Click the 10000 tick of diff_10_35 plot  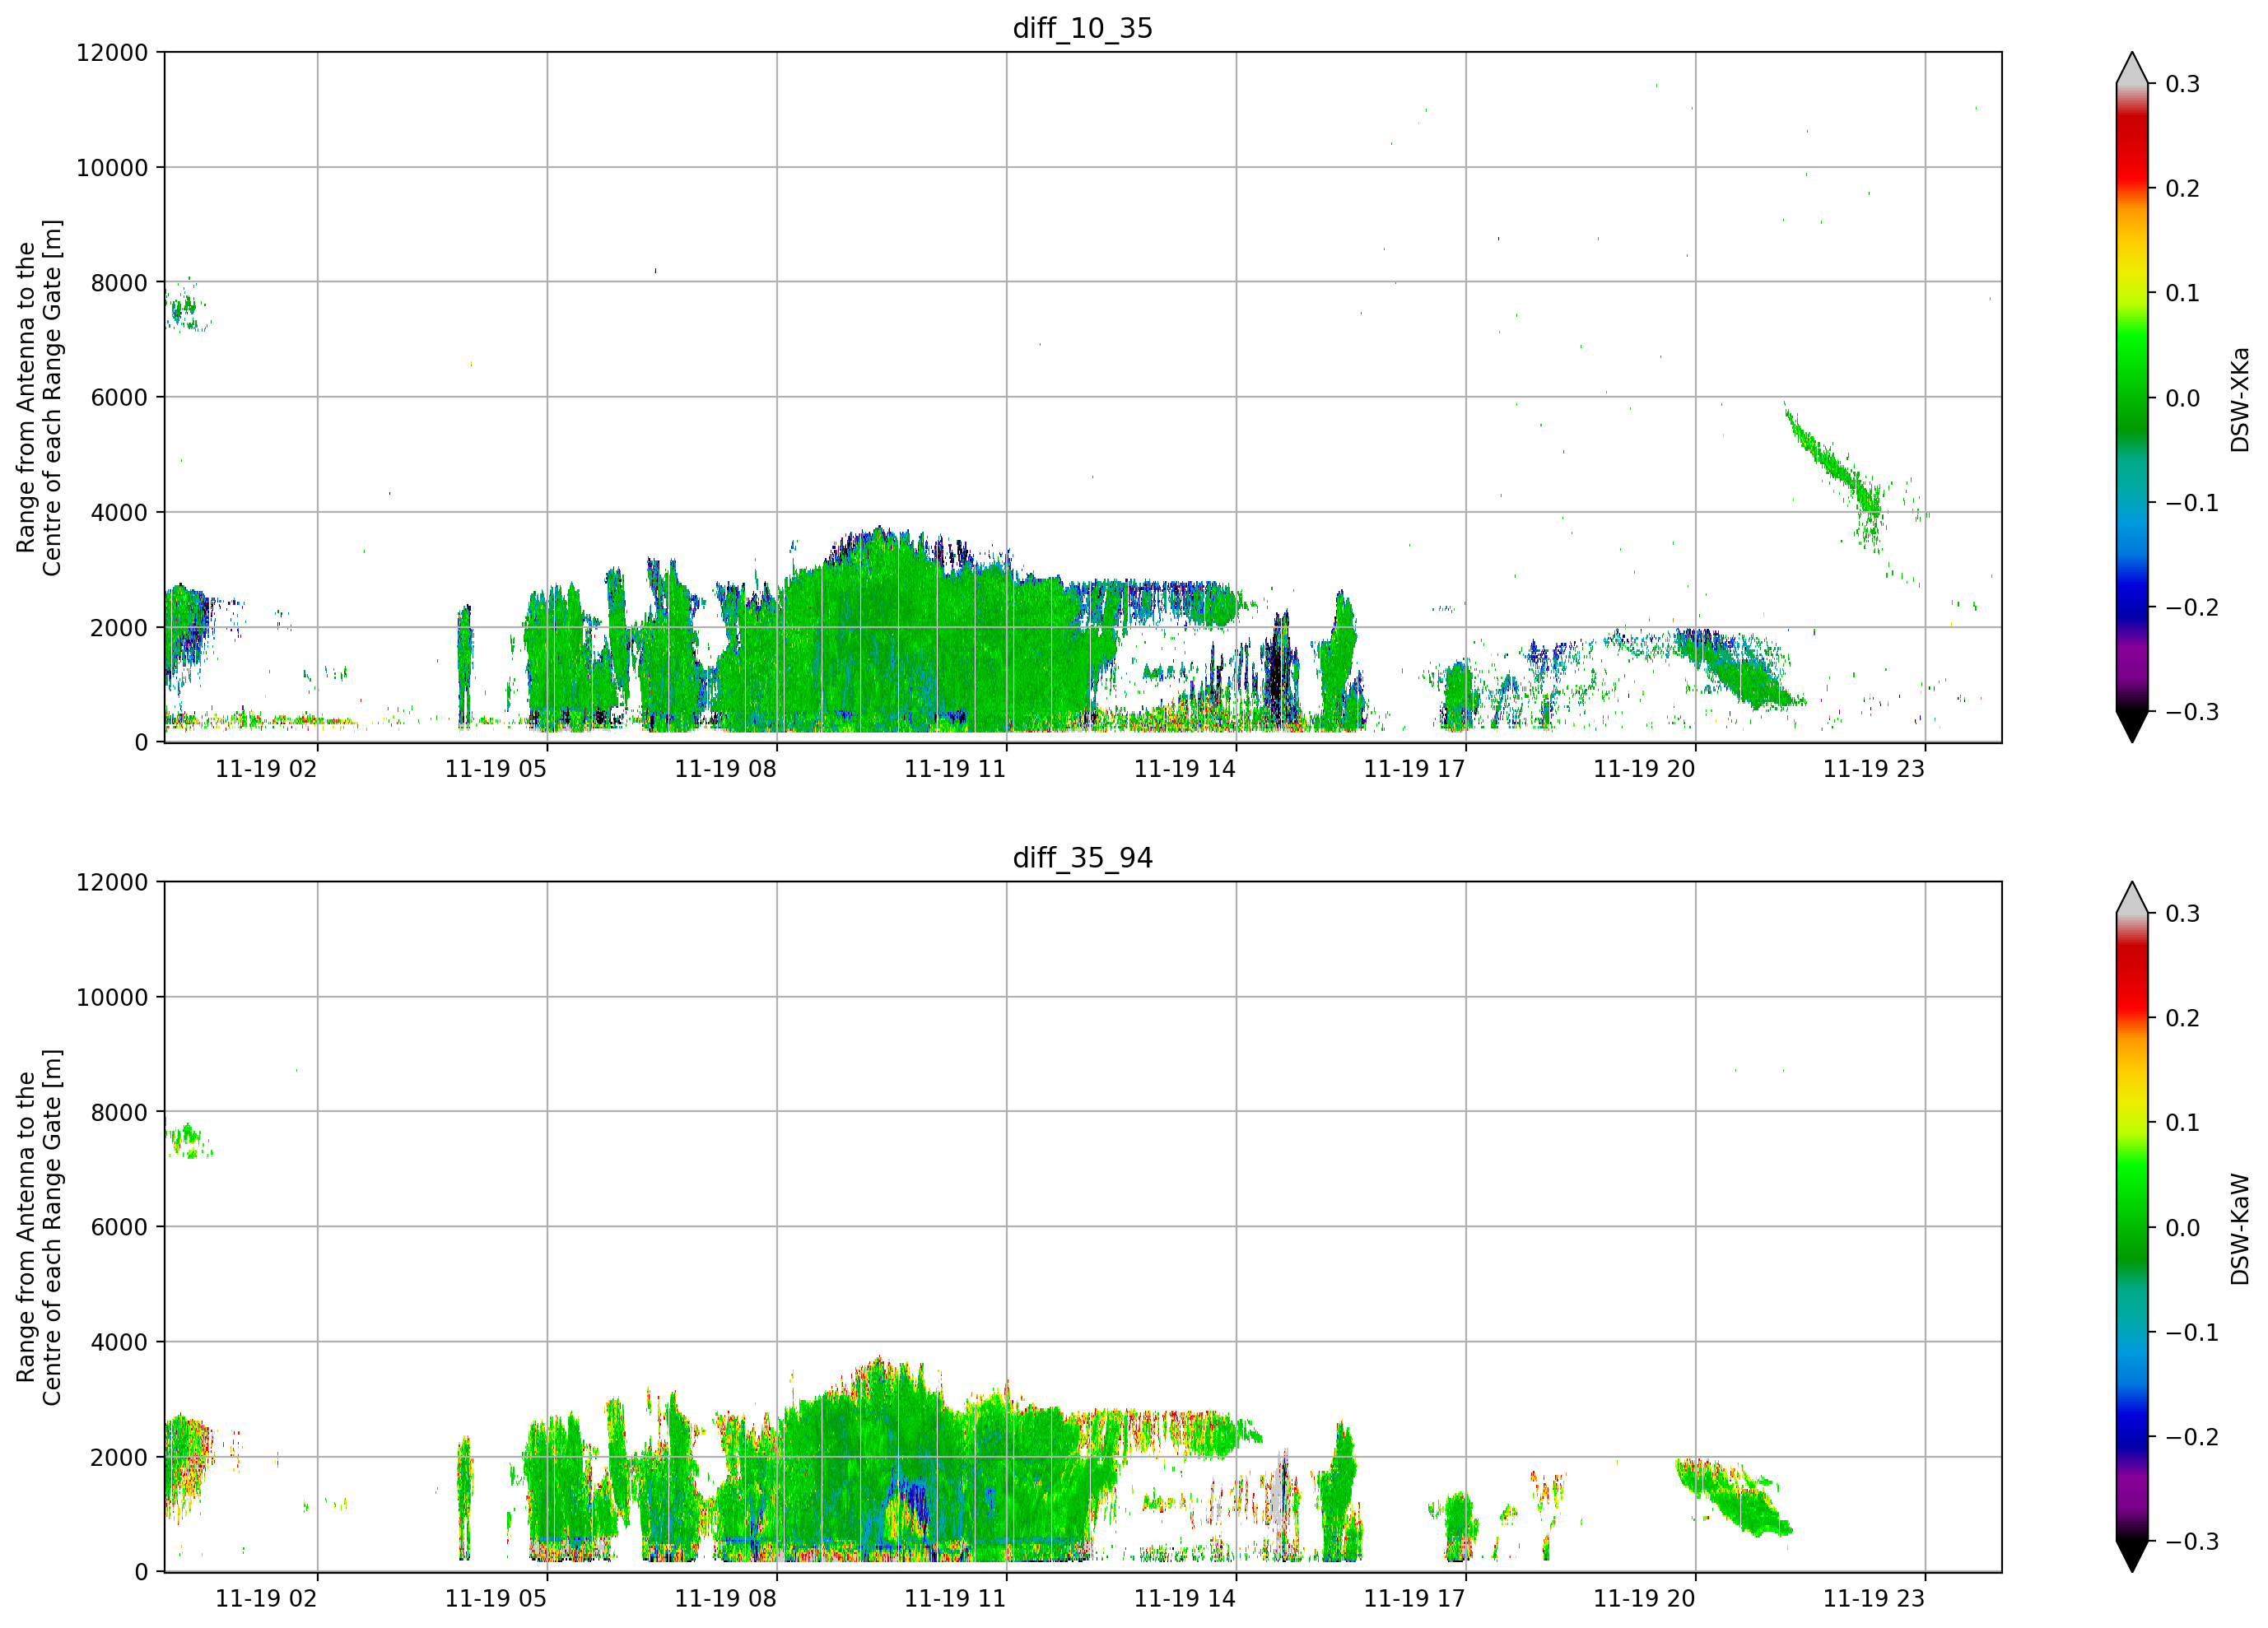[x=112, y=167]
